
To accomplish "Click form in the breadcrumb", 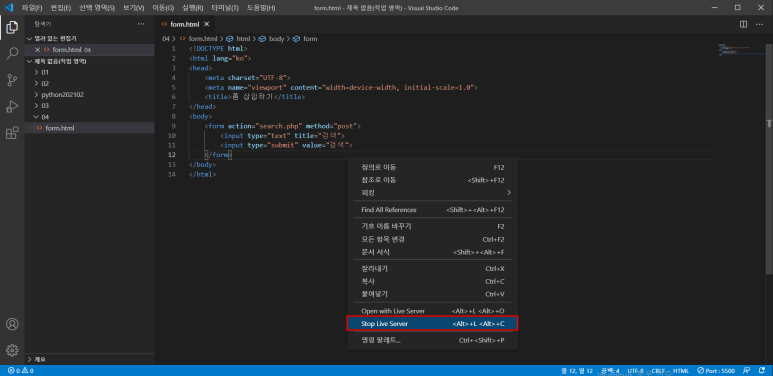I will click(310, 39).
